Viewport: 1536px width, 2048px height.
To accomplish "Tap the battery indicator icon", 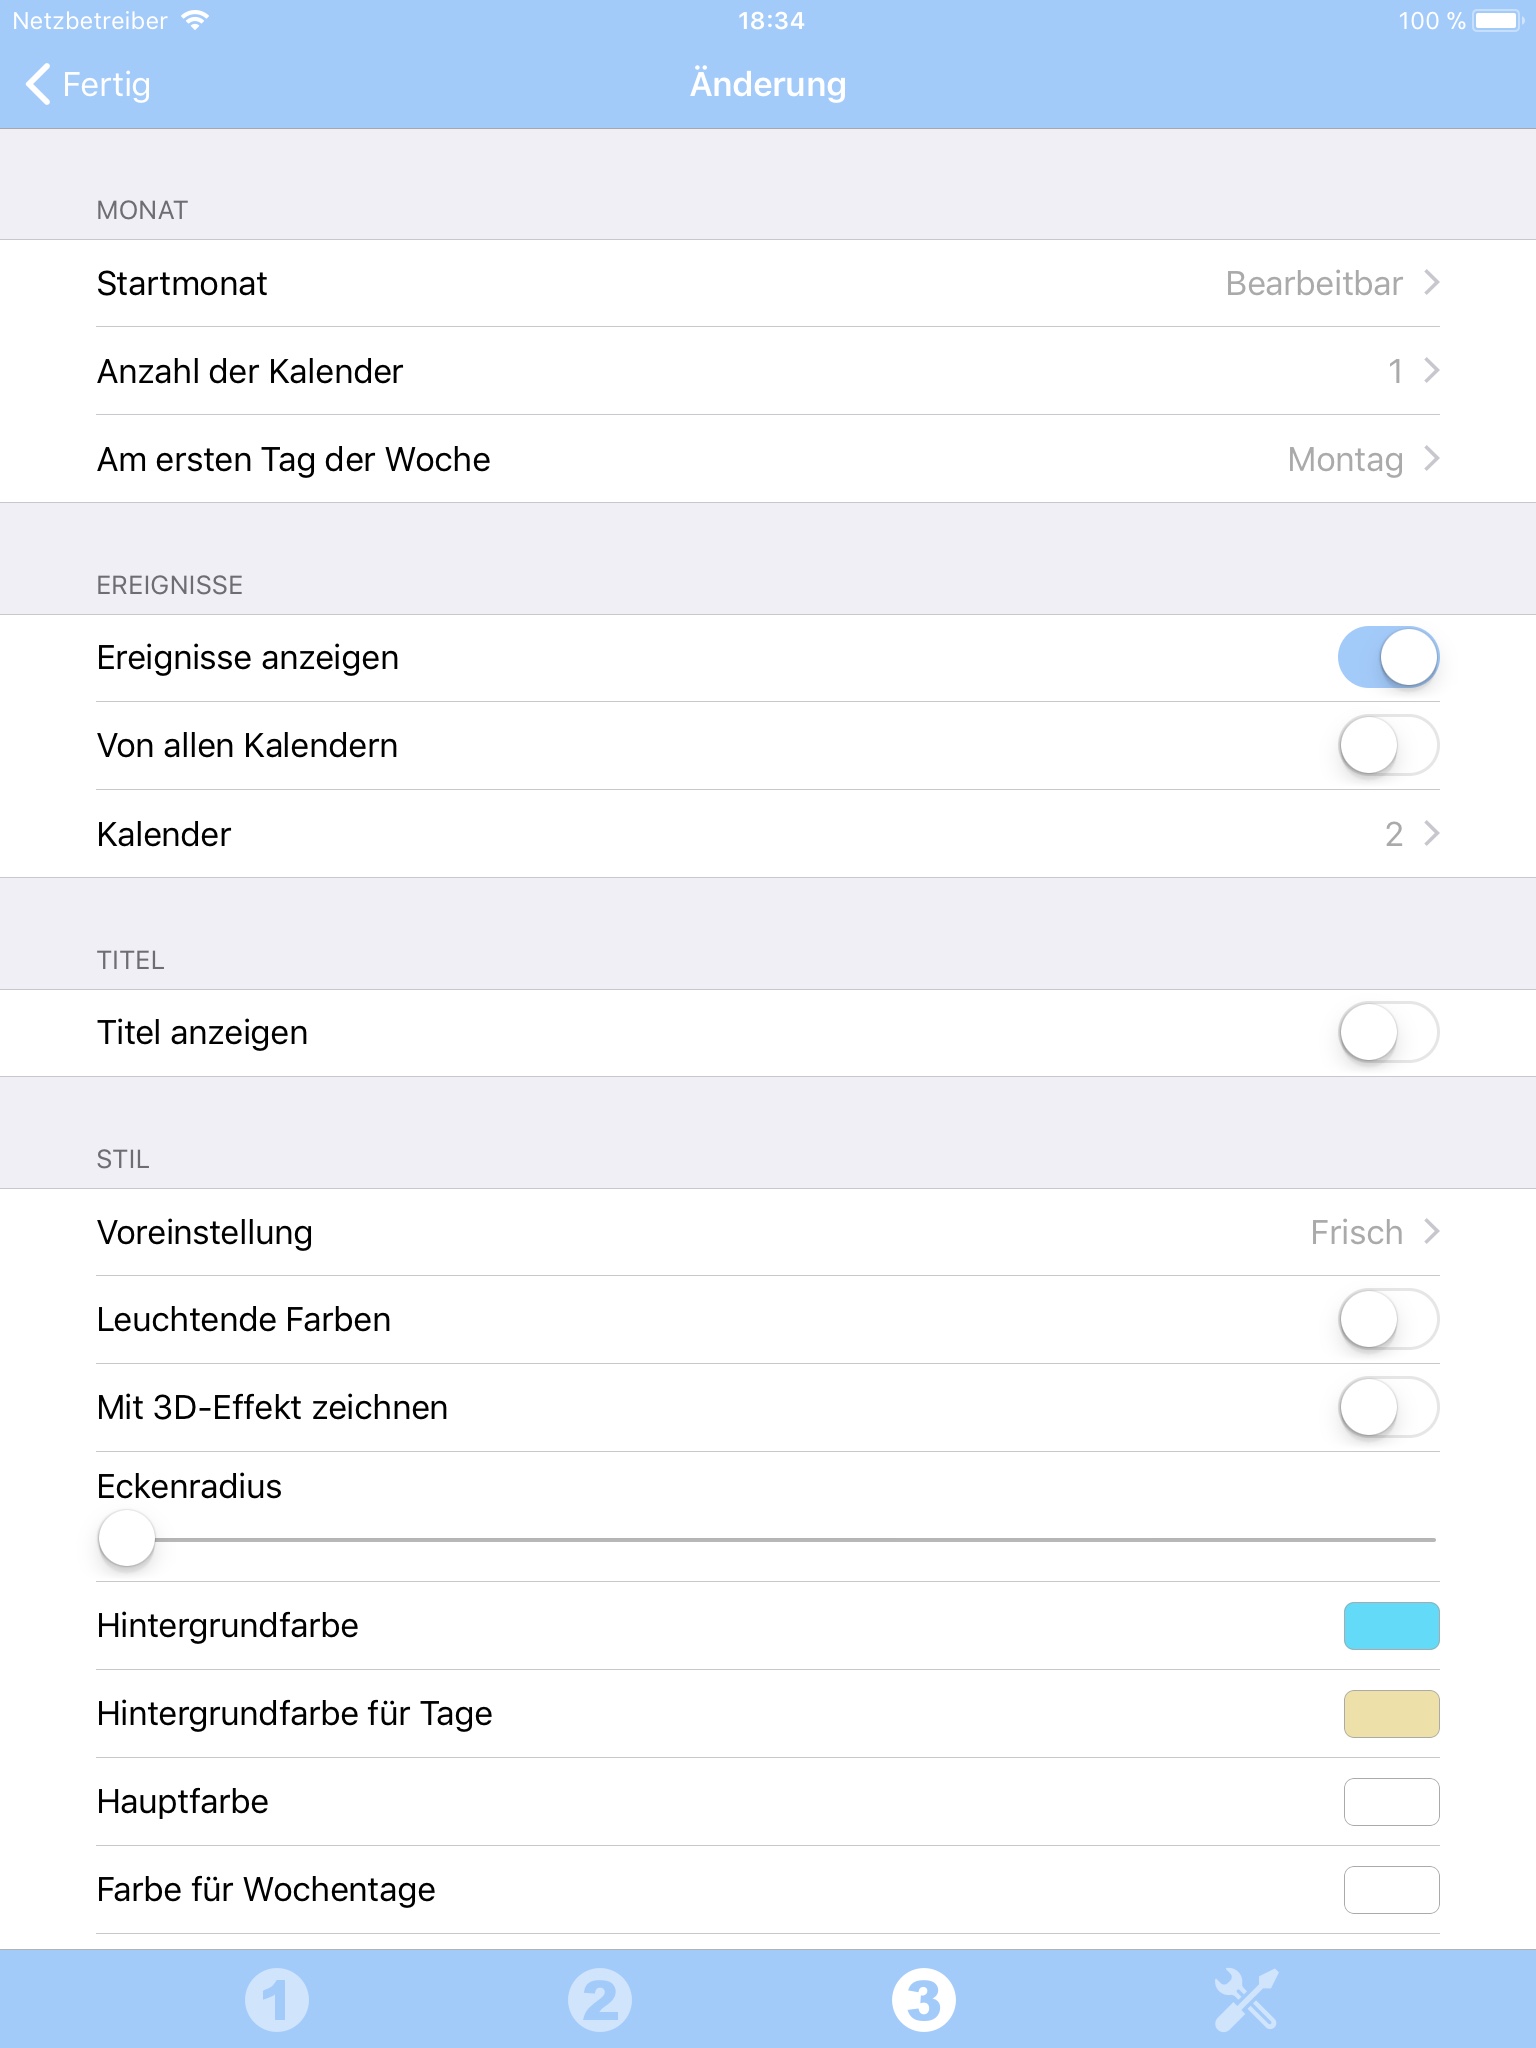I will pos(1498,20).
